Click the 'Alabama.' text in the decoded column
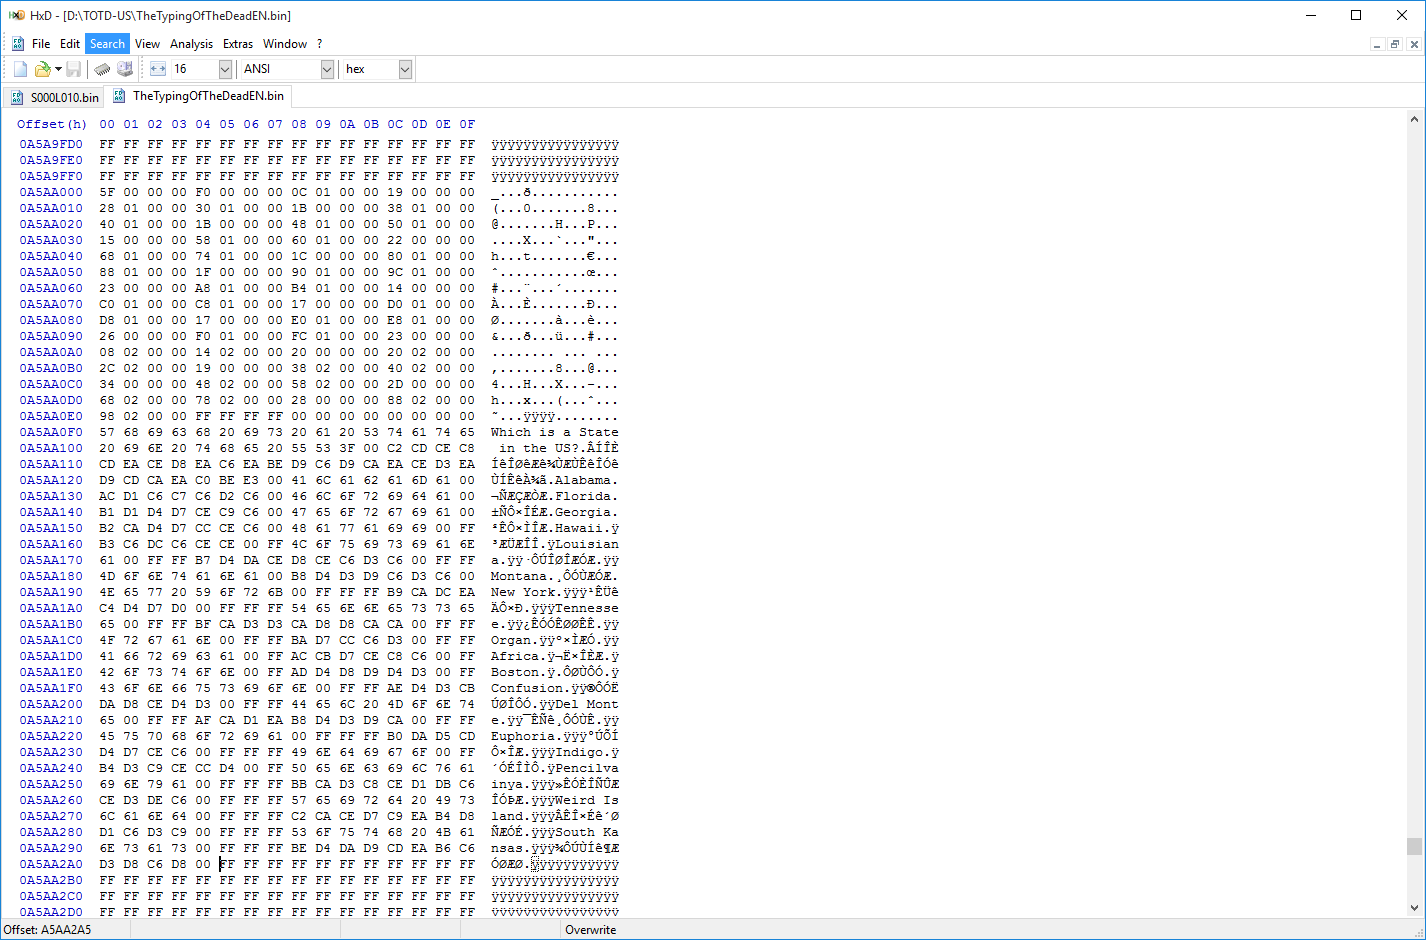 pyautogui.click(x=587, y=480)
